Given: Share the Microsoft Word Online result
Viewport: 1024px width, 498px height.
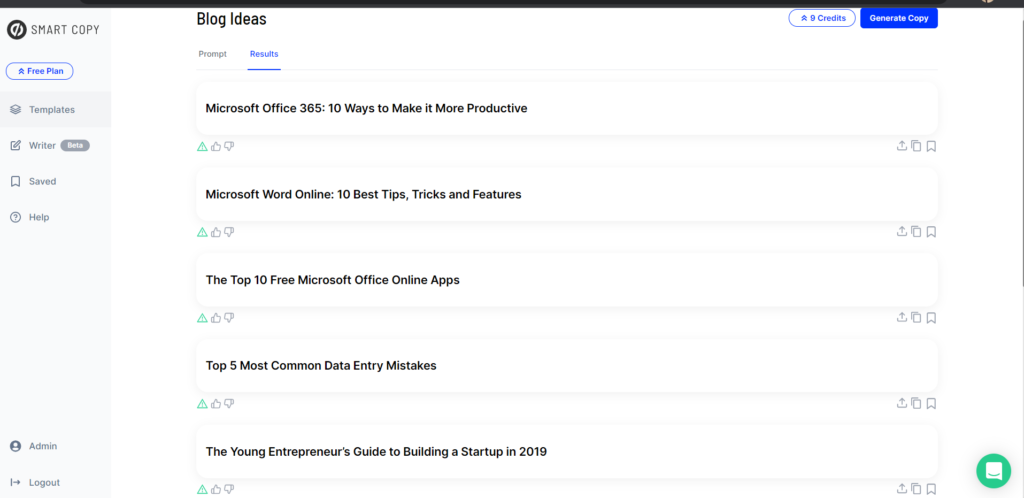Looking at the screenshot, I should click(902, 232).
